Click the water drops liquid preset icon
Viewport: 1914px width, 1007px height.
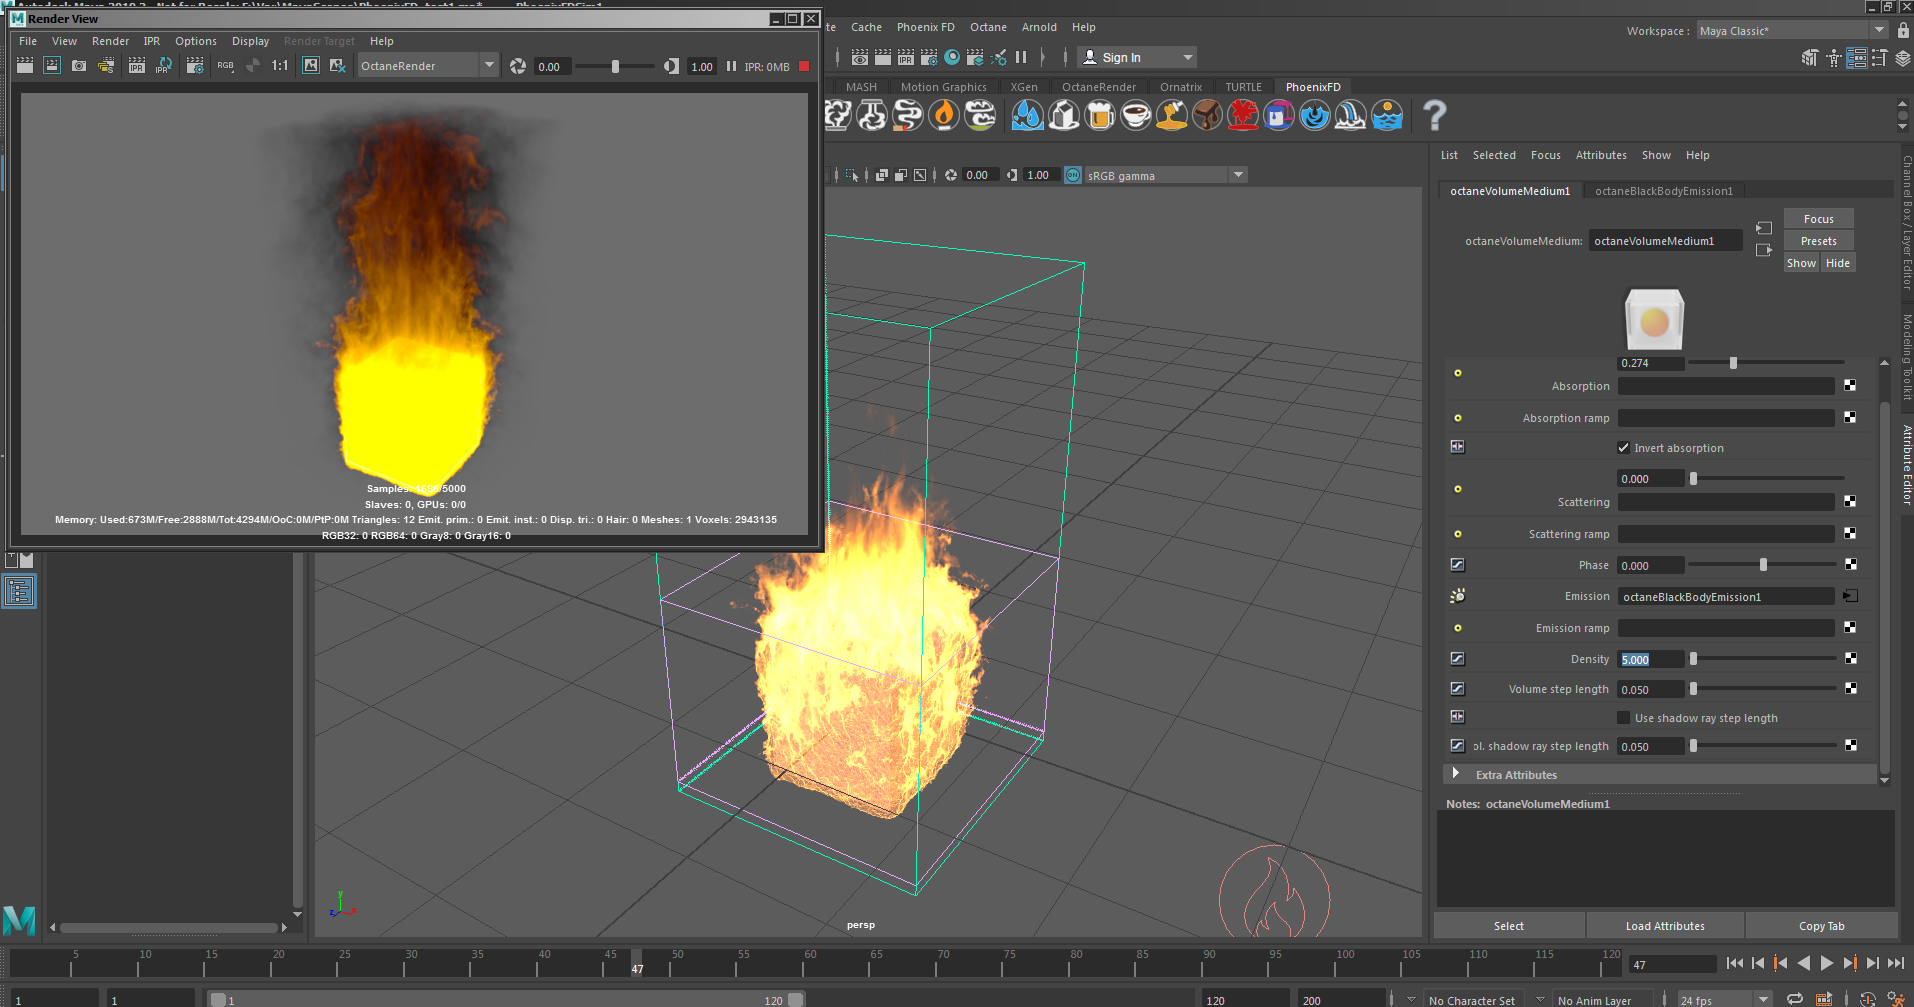point(1027,115)
